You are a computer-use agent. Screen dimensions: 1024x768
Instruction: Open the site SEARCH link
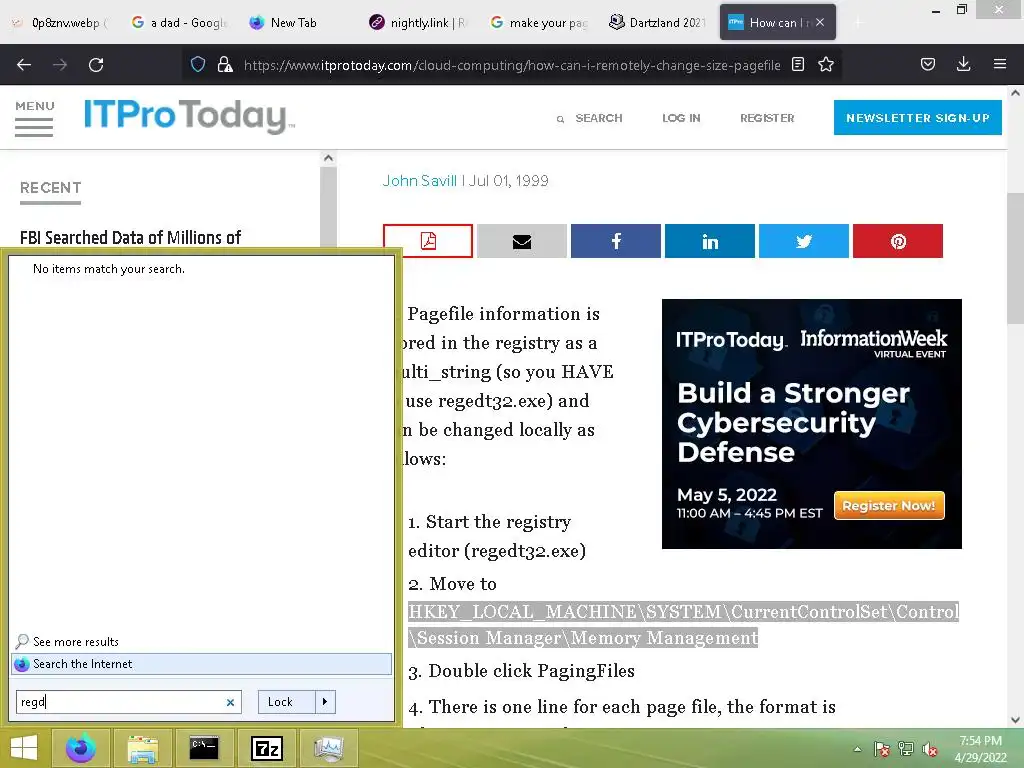(590, 118)
